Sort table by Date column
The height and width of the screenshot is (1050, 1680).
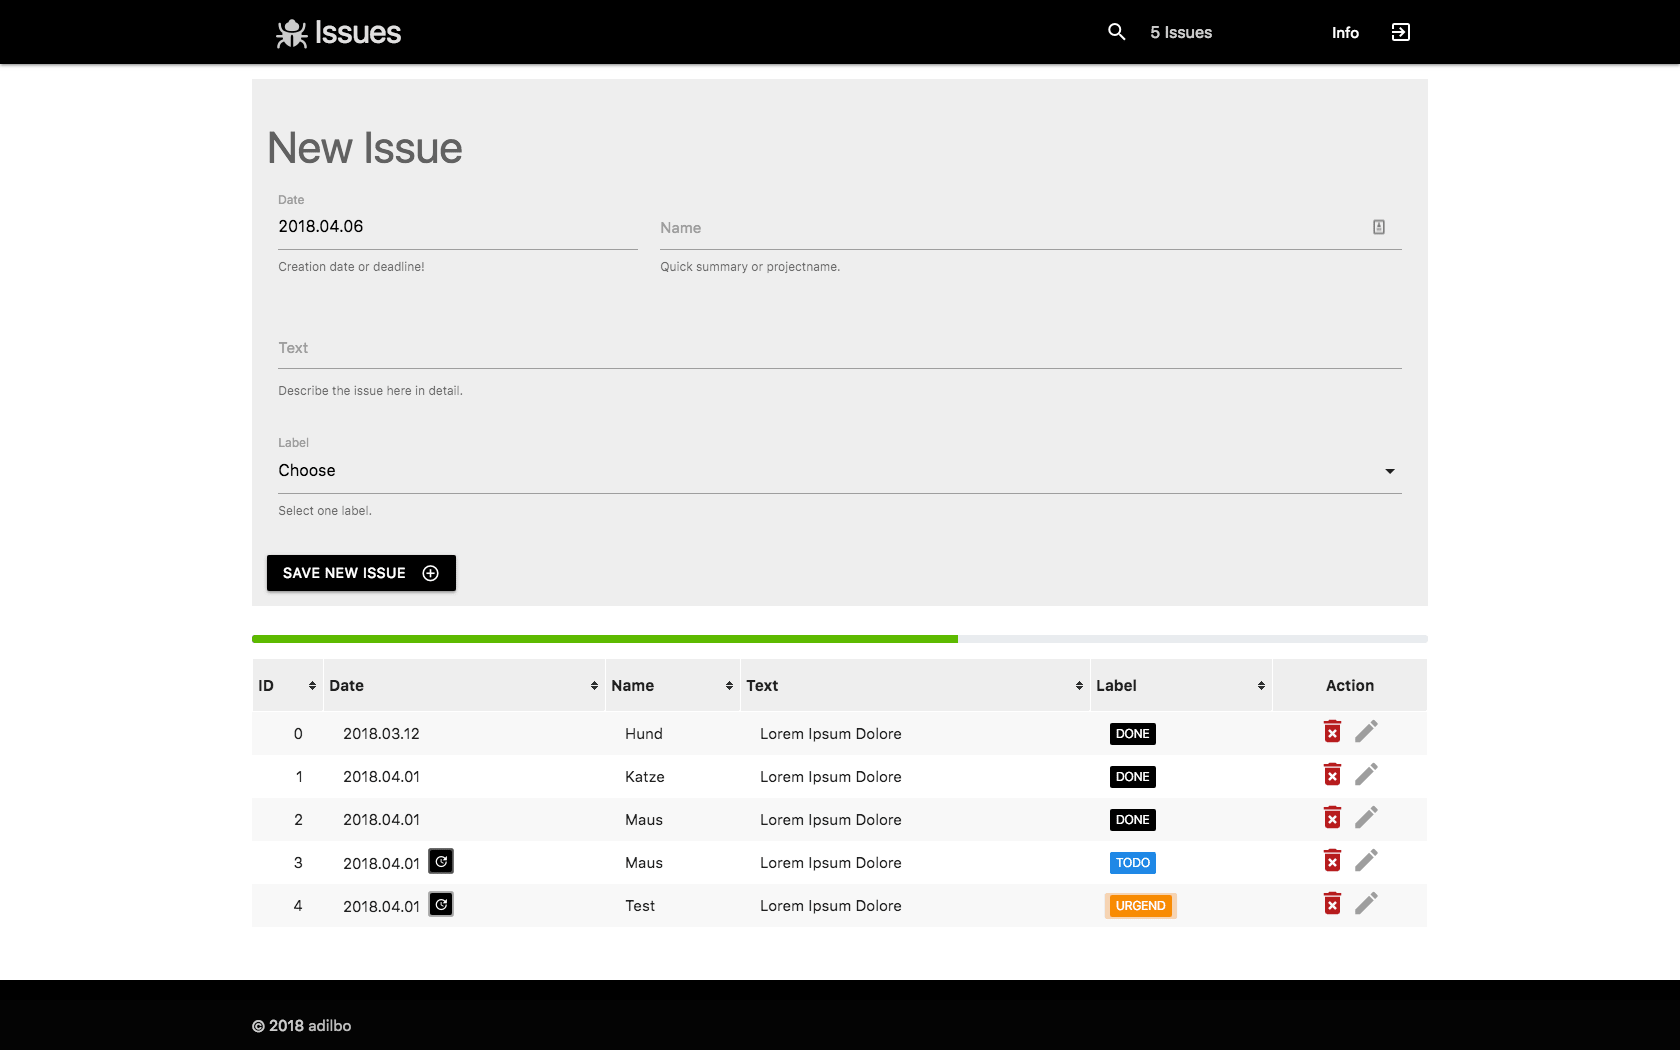click(x=464, y=685)
